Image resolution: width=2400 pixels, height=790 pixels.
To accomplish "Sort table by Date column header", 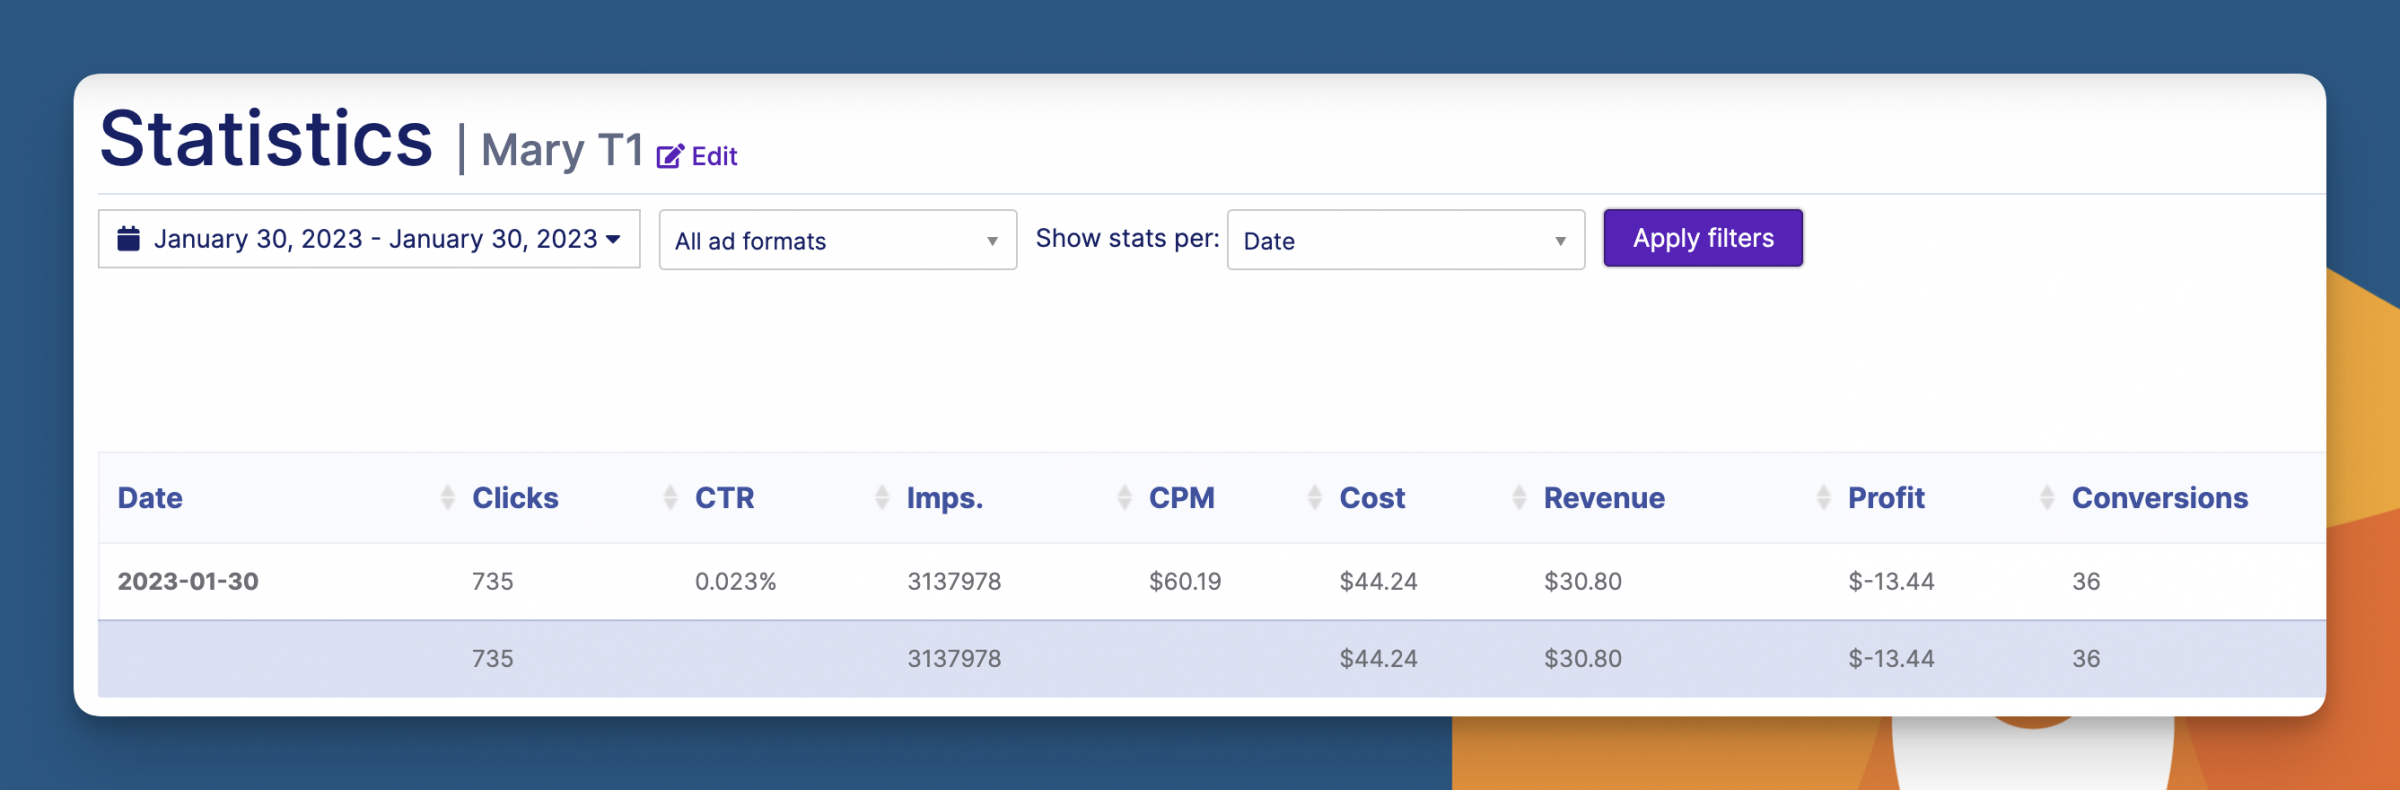I will pyautogui.click(x=150, y=498).
